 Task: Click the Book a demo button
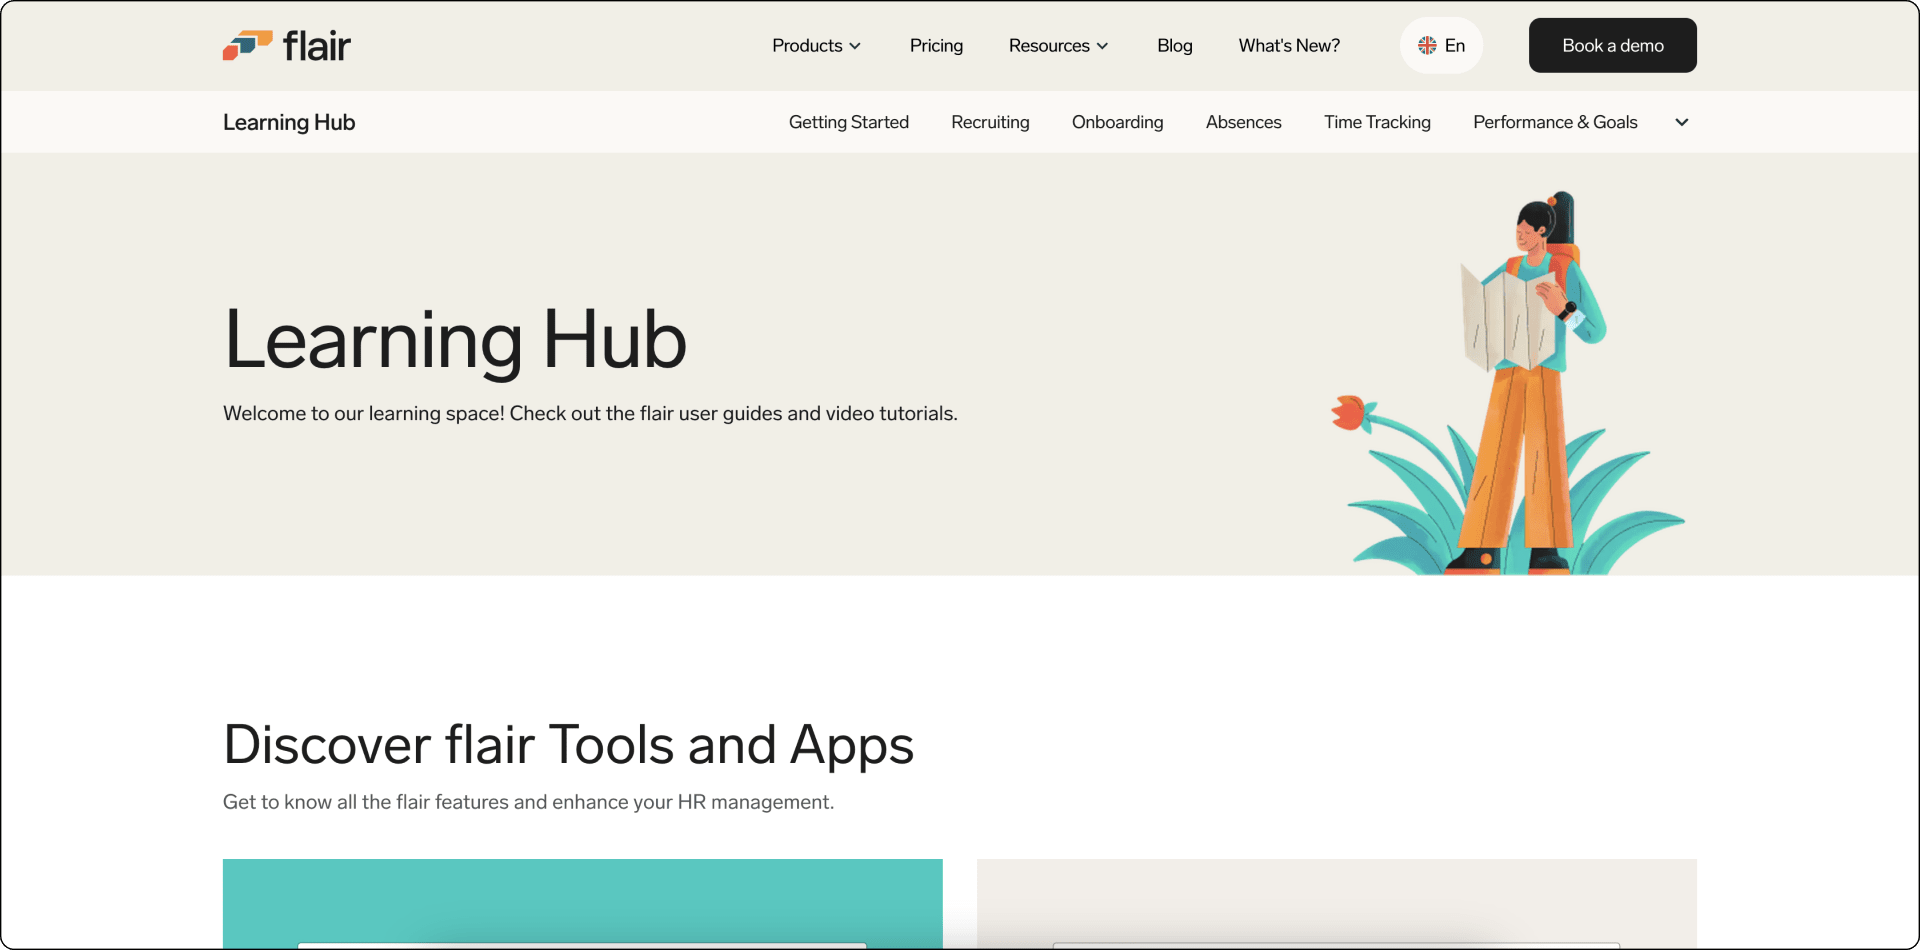[x=1613, y=45]
